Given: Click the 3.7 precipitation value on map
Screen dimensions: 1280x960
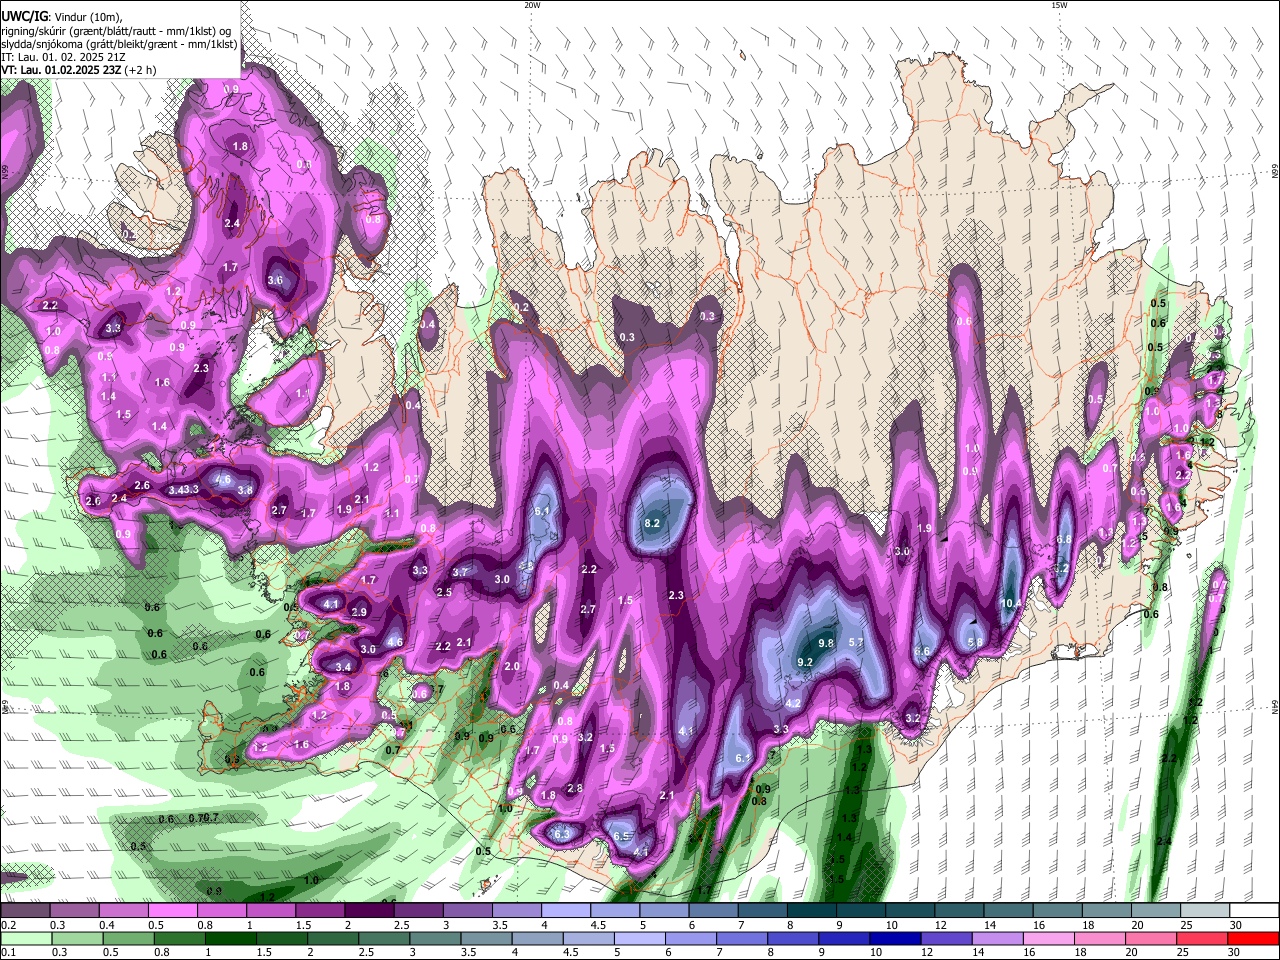Looking at the screenshot, I should click(460, 572).
